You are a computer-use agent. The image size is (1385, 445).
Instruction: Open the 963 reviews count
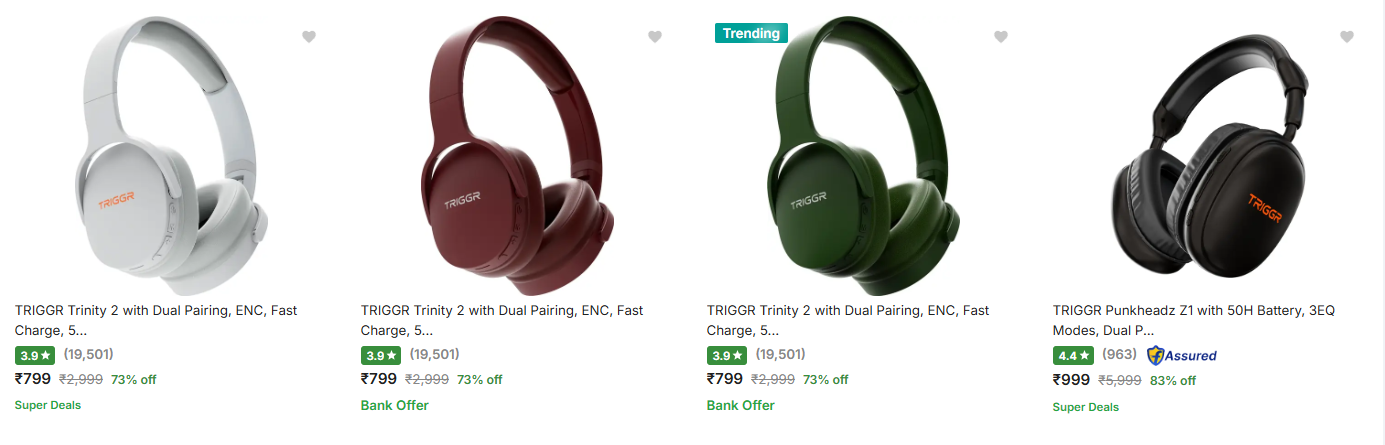(1119, 355)
